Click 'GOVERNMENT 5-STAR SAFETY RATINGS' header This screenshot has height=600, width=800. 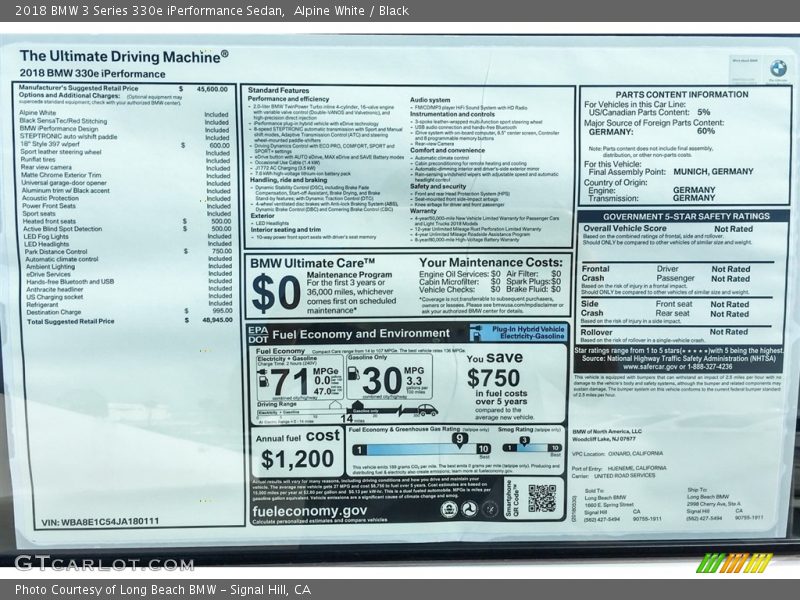point(686,216)
